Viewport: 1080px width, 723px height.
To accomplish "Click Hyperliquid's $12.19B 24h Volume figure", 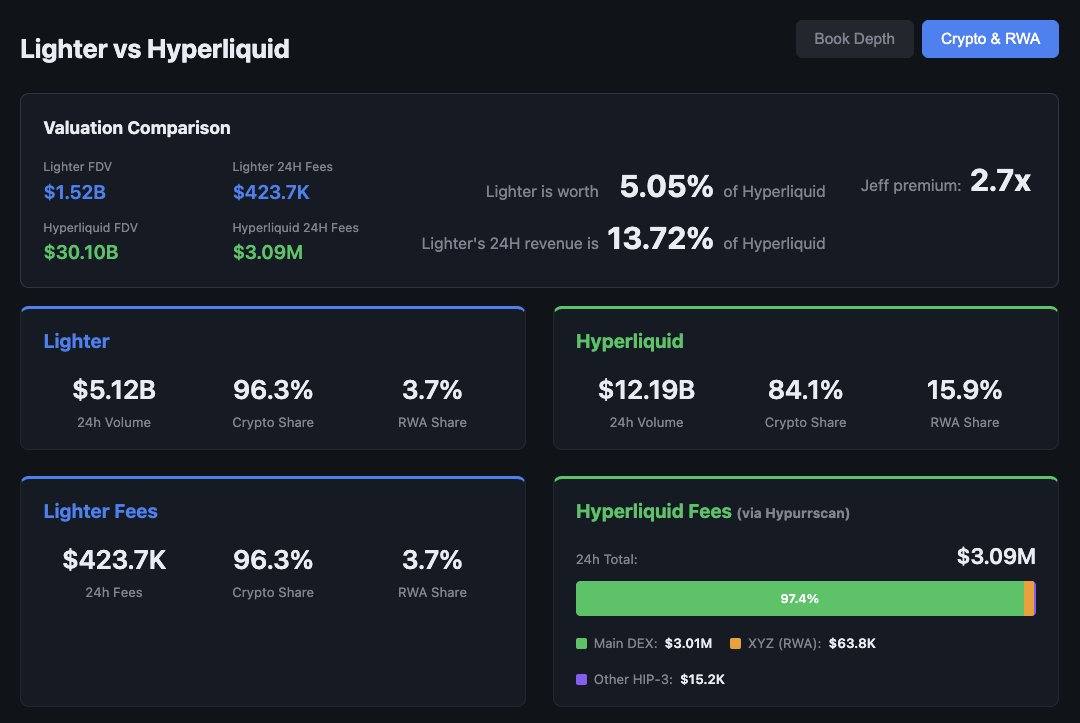I will tap(646, 390).
